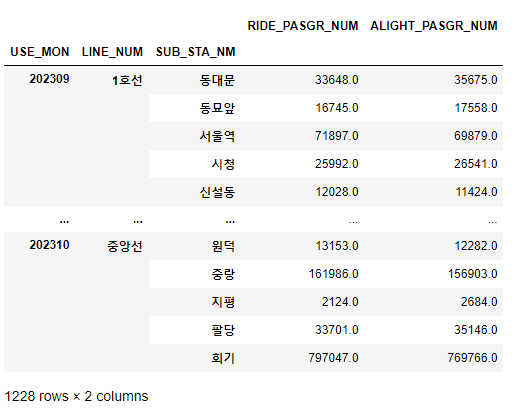Select the 202309 month index cell

pos(49,79)
